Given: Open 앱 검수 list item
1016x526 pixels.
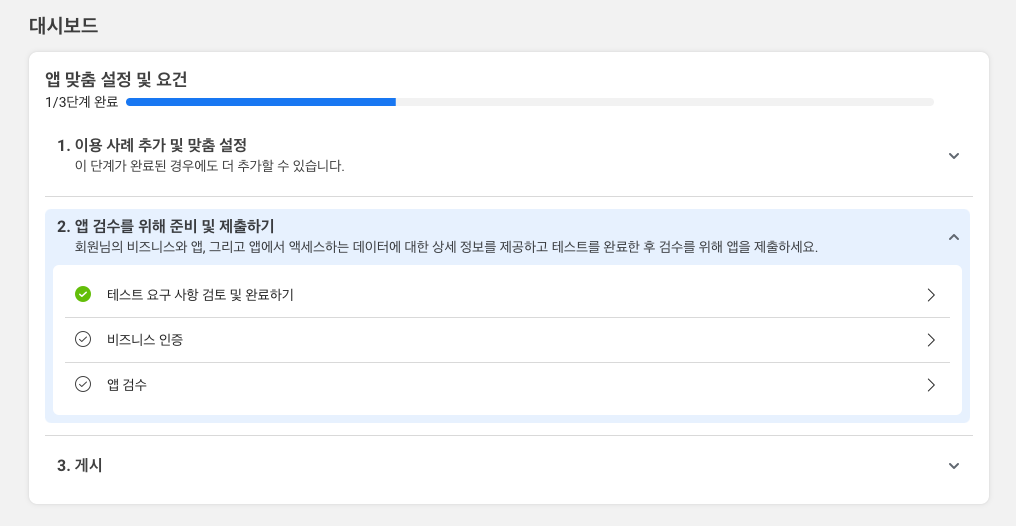Looking at the screenshot, I should tap(507, 385).
